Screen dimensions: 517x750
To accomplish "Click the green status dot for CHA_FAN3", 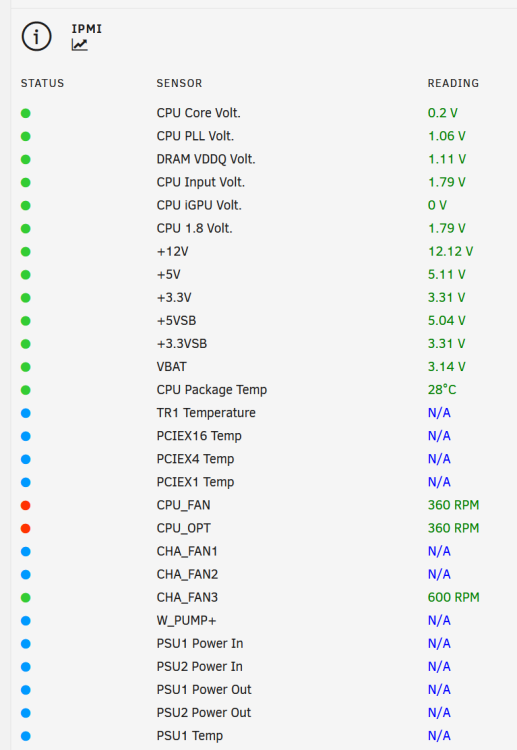I will pyautogui.click(x=26, y=597).
